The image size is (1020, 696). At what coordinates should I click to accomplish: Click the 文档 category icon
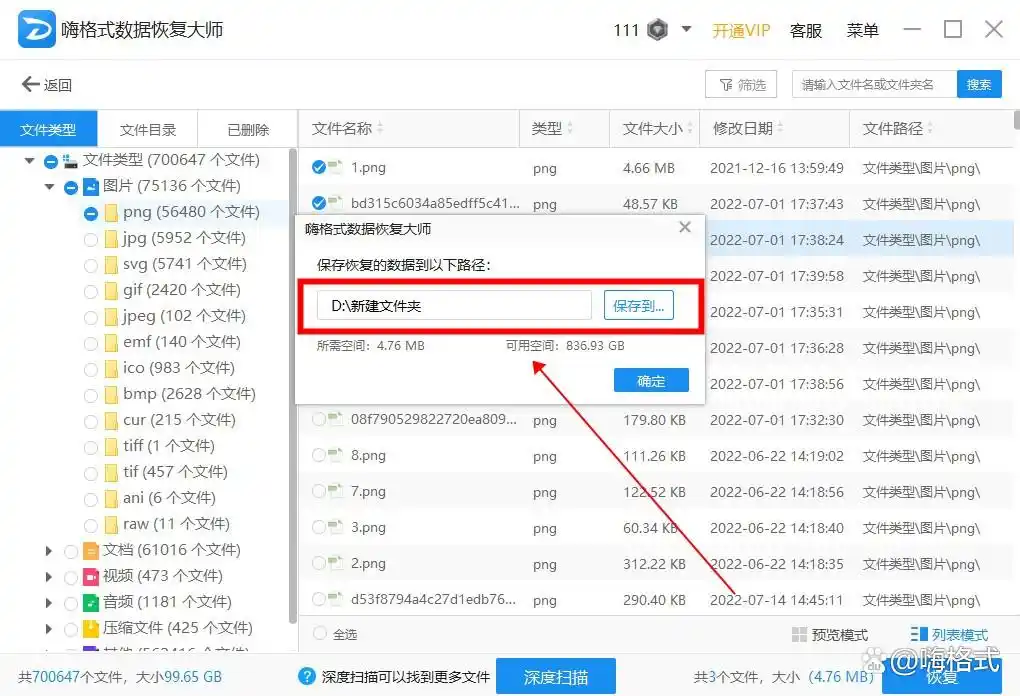tap(91, 551)
